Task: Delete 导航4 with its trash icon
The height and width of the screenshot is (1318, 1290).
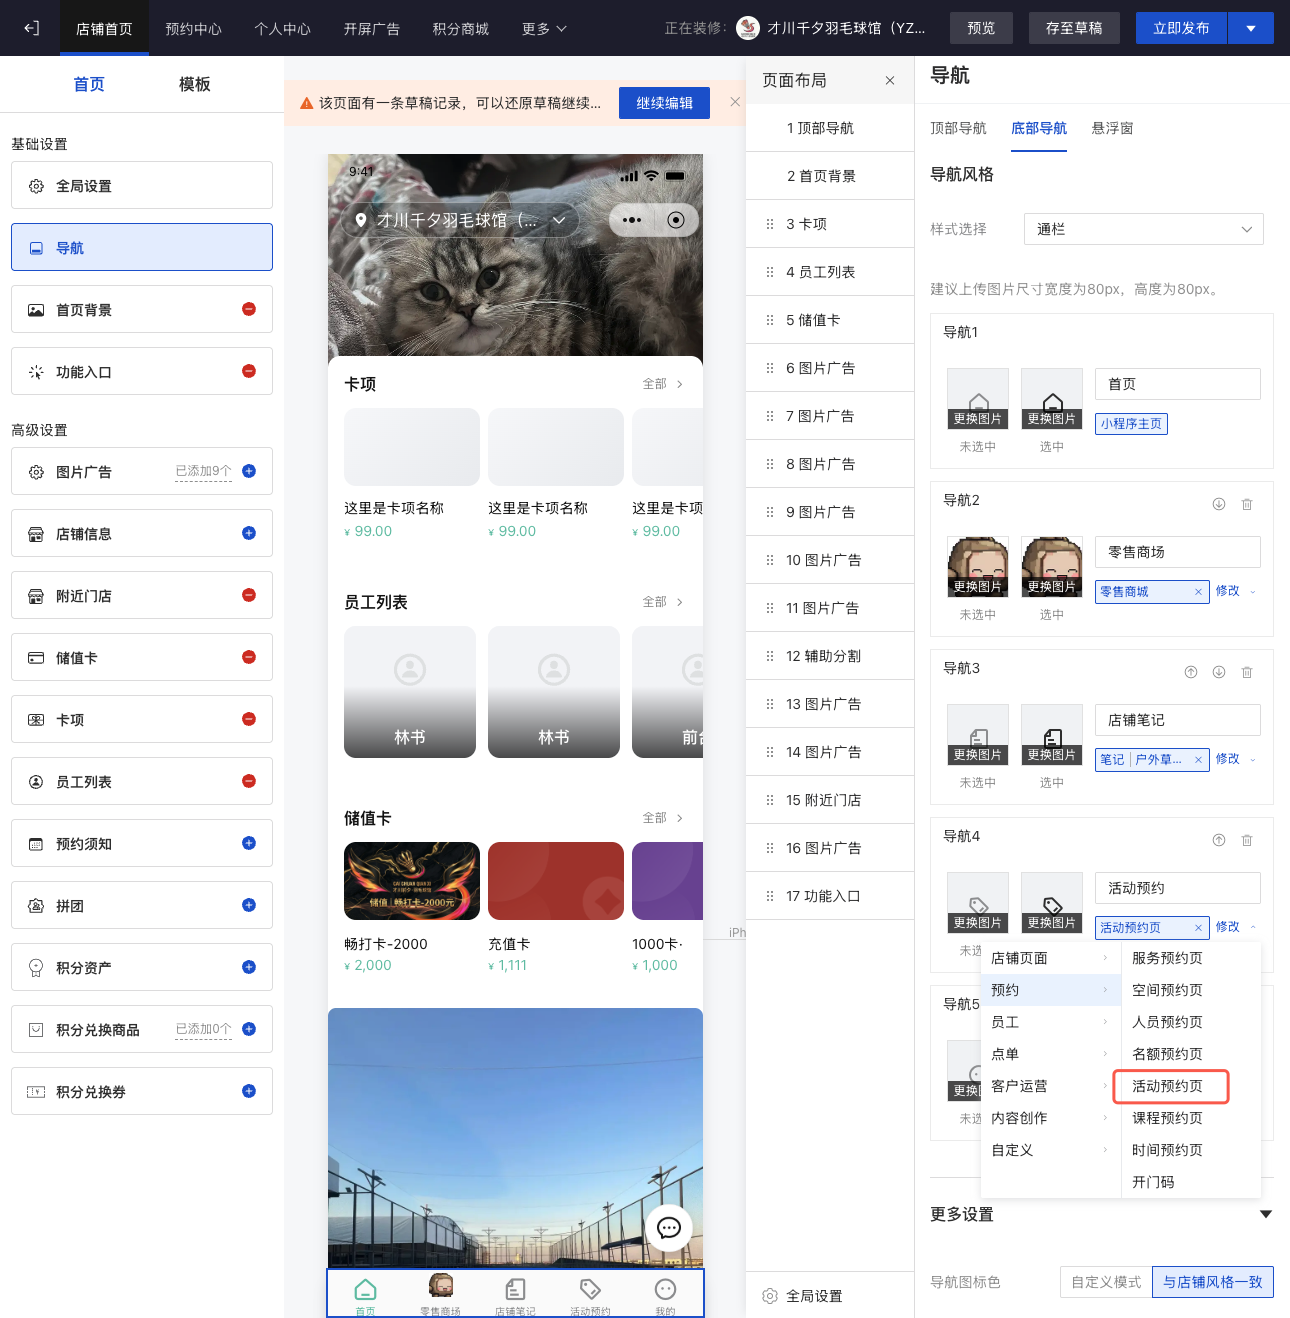Action: (1247, 840)
